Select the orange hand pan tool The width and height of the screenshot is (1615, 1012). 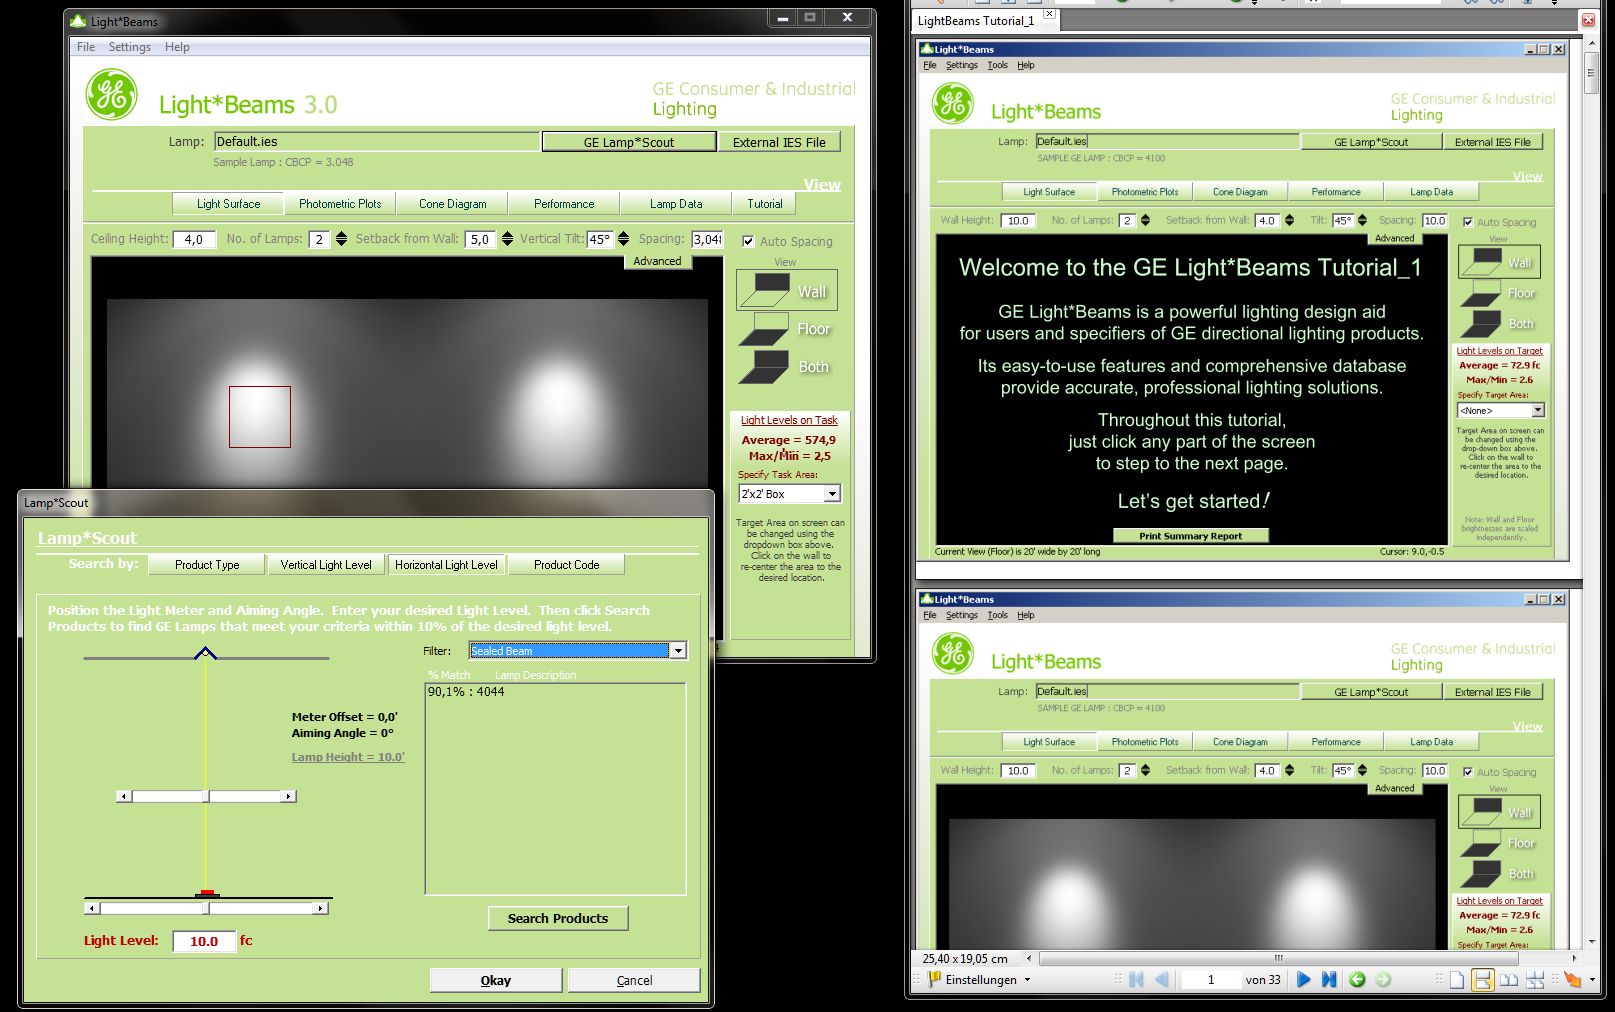(1573, 980)
